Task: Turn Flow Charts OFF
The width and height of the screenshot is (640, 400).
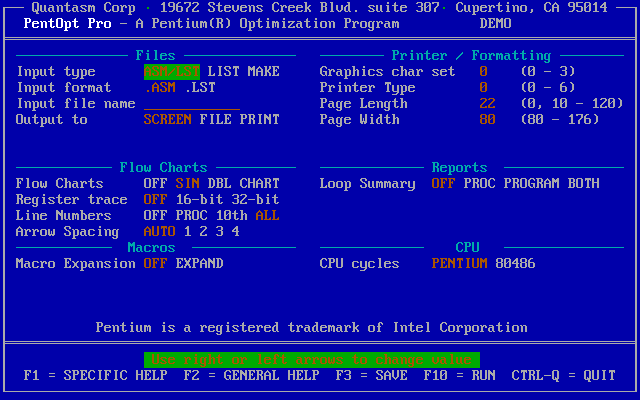Action: point(155,184)
